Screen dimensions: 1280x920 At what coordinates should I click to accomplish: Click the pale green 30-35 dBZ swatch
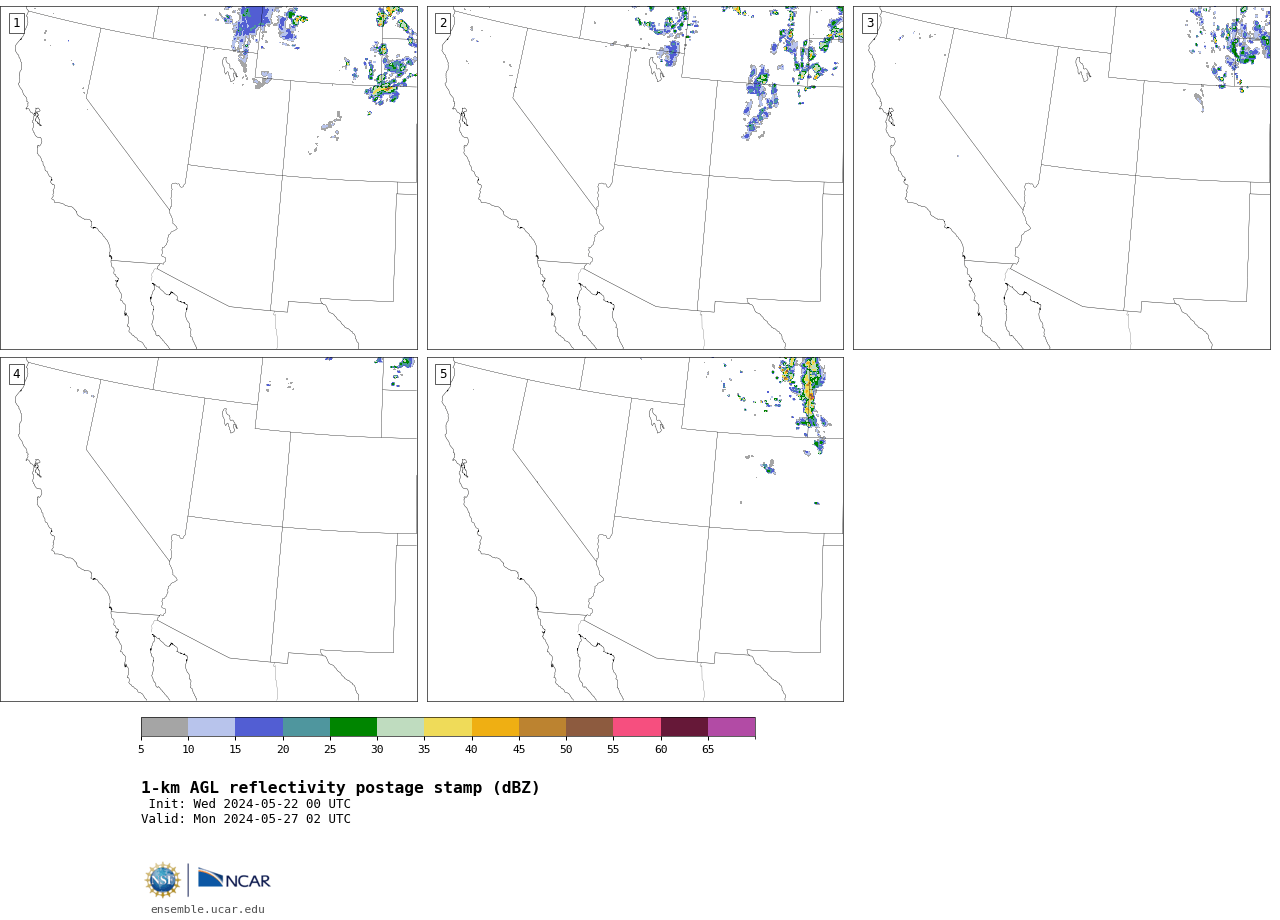(x=400, y=727)
